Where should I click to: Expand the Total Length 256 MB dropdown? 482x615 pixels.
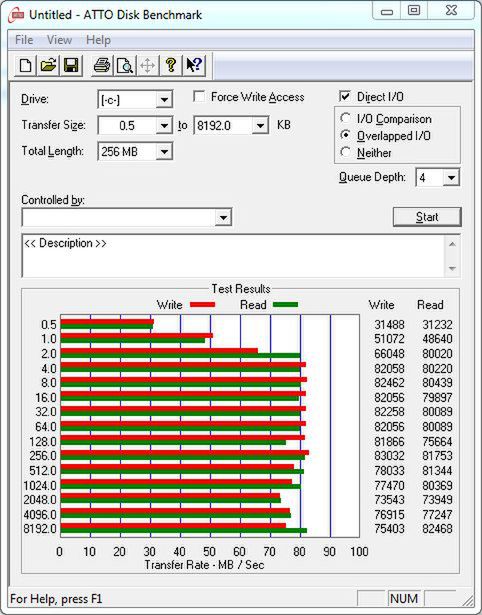[x=164, y=152]
